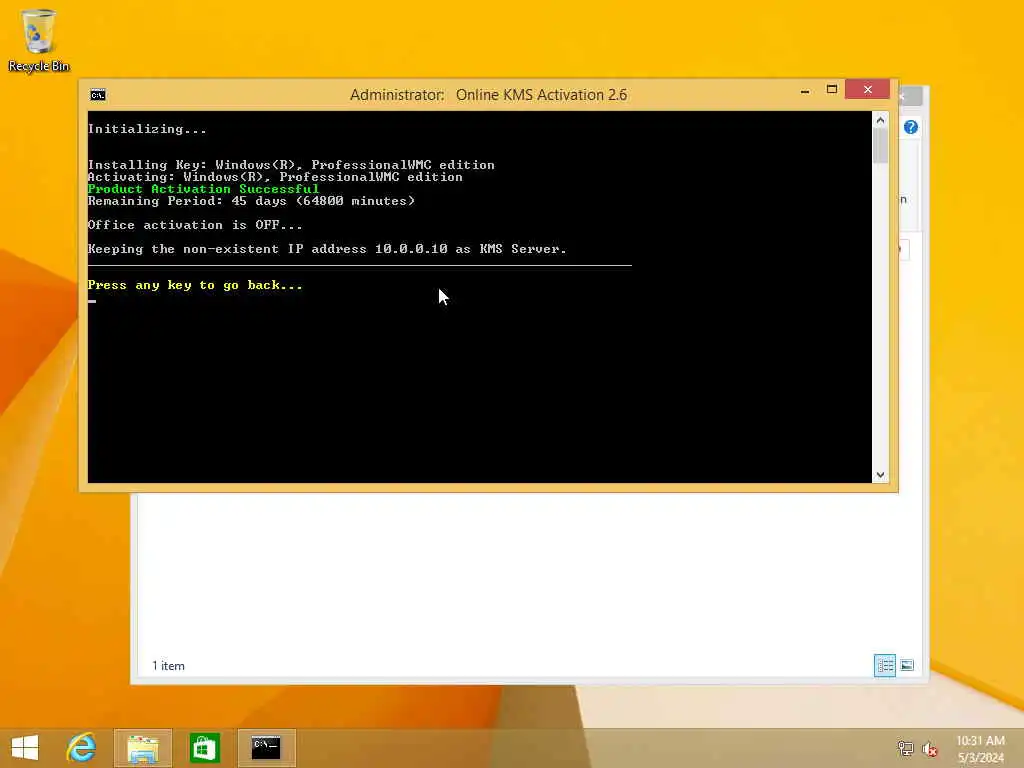Select the command prompt taskbar icon
The height and width of the screenshot is (768, 1024).
(266, 748)
